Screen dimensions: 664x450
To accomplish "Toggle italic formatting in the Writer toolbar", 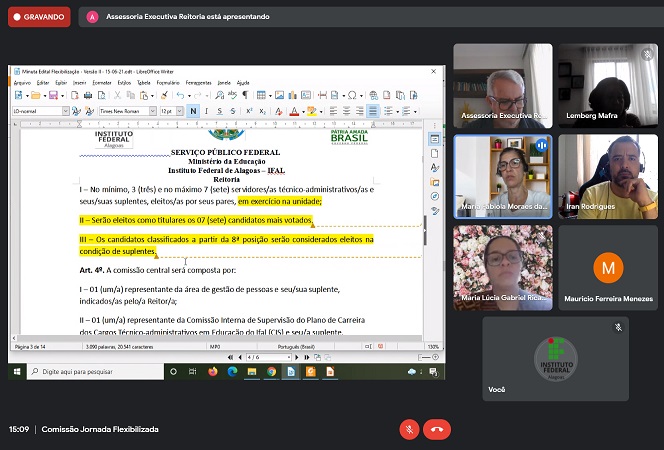I will [x=207, y=111].
